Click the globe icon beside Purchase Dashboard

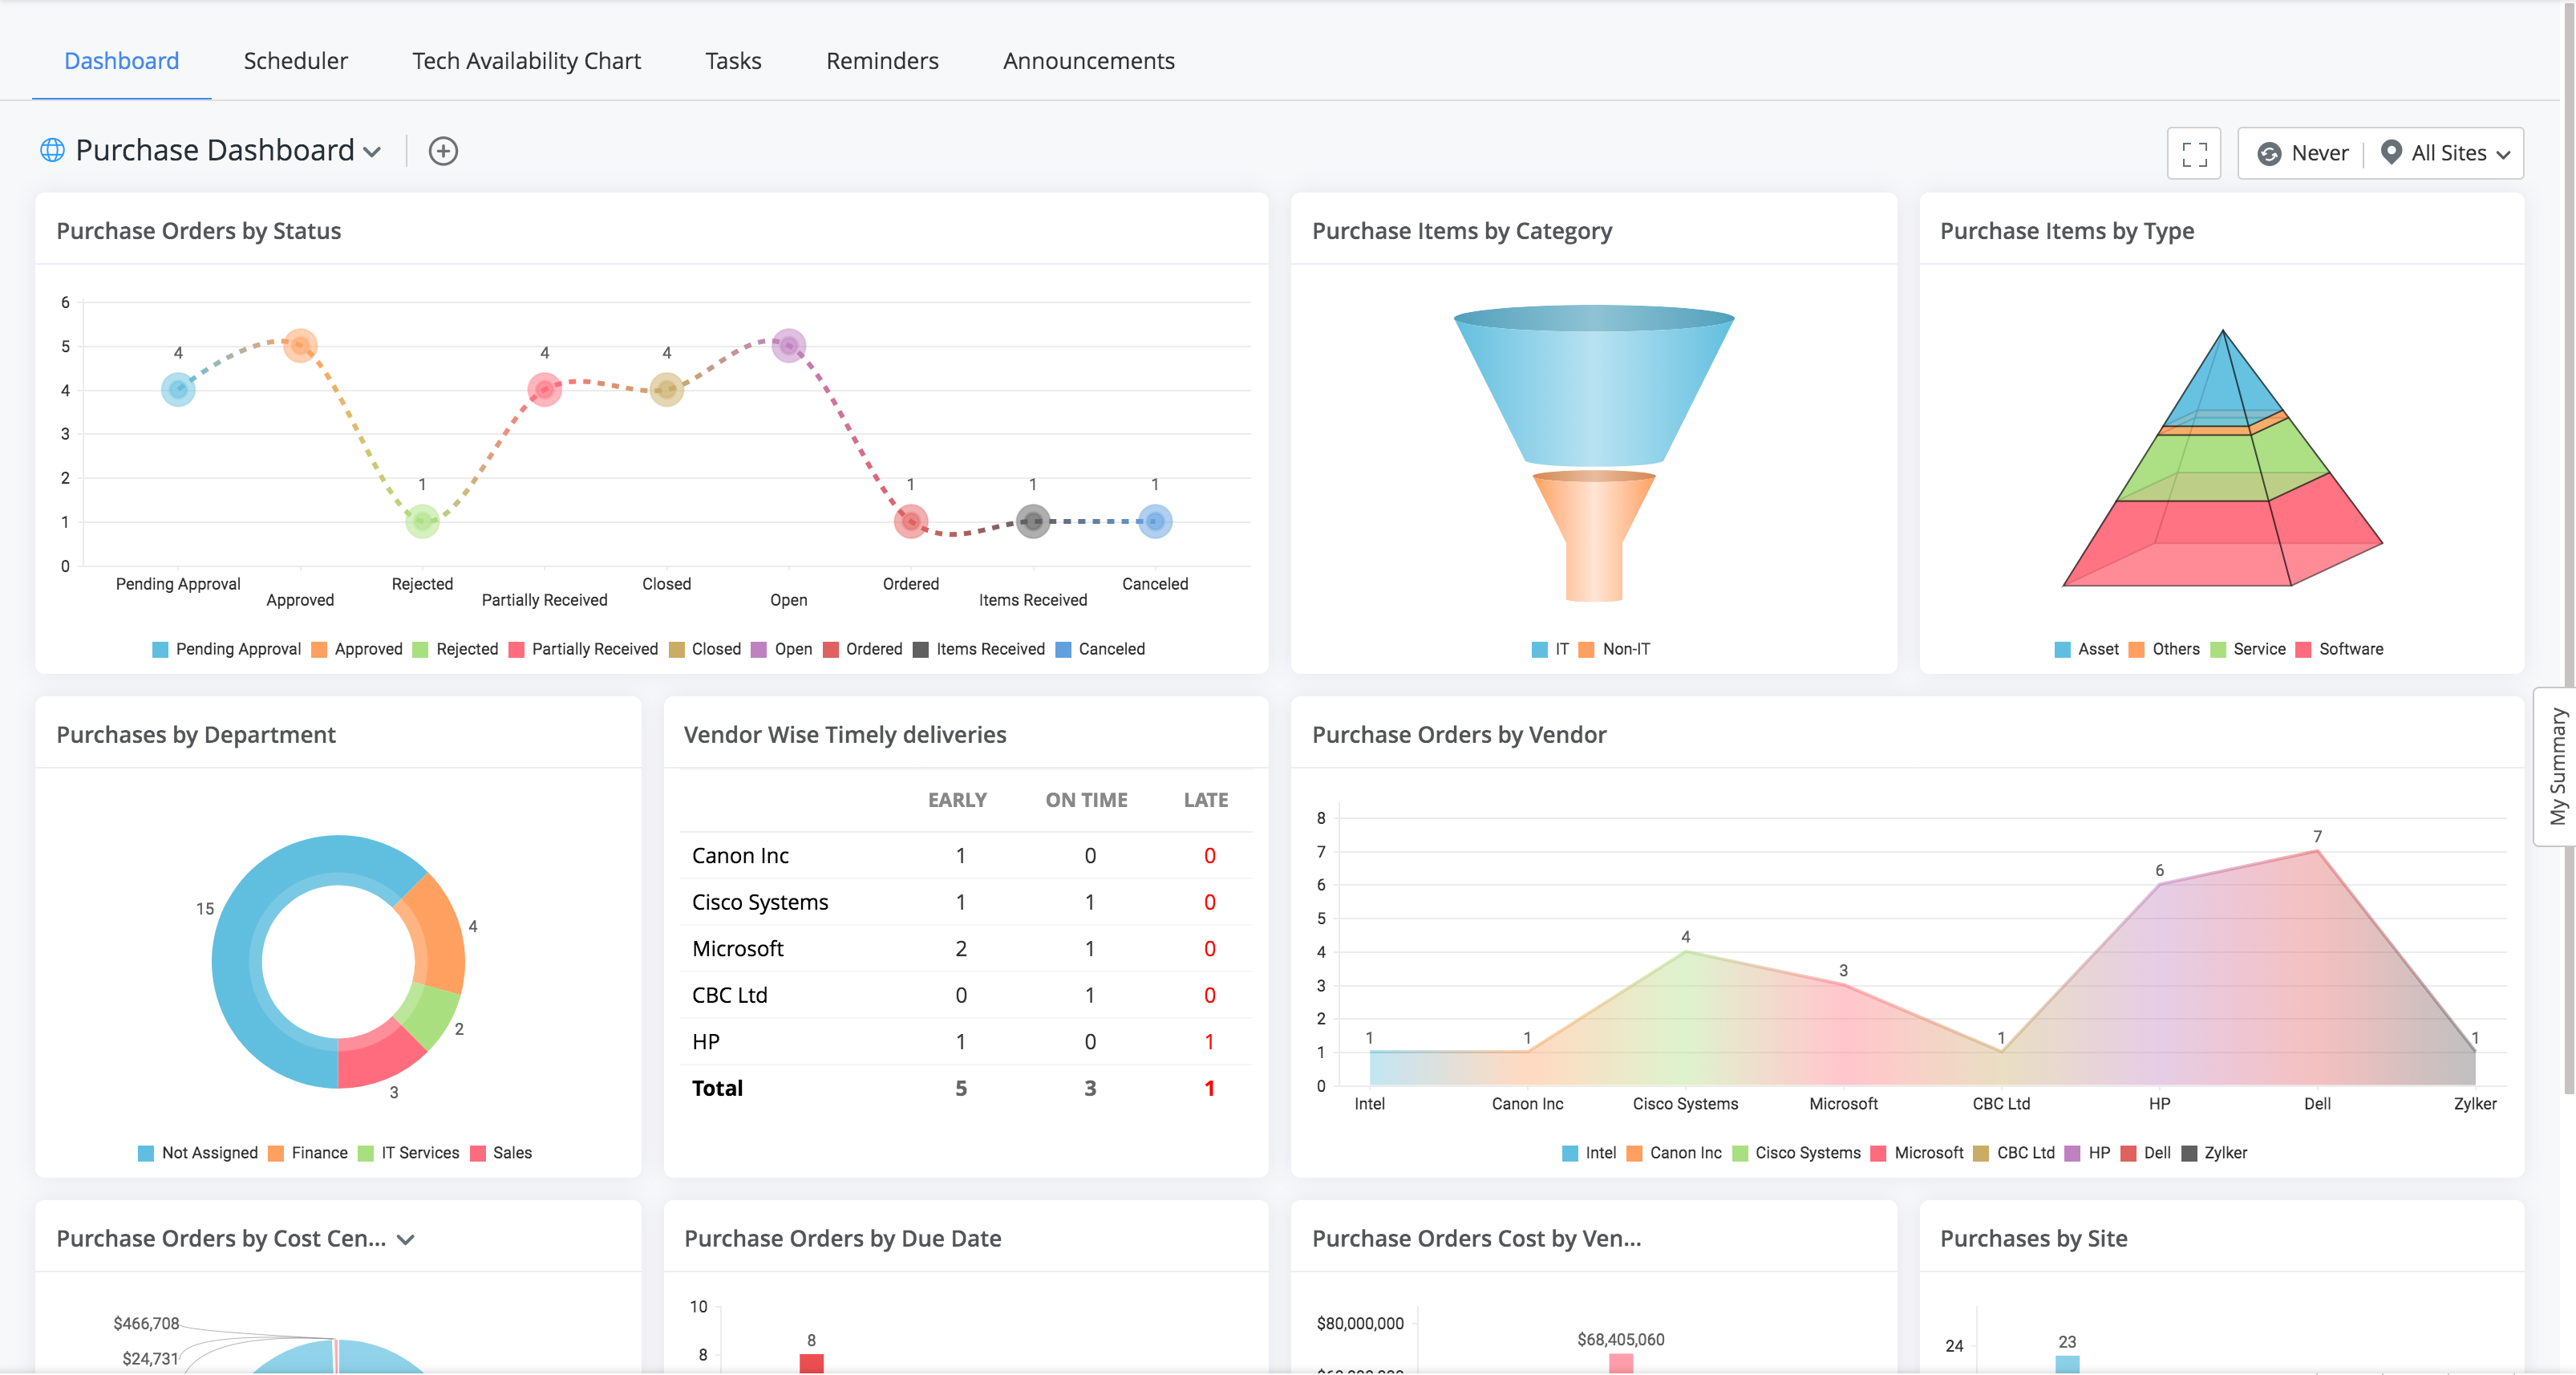[x=52, y=150]
